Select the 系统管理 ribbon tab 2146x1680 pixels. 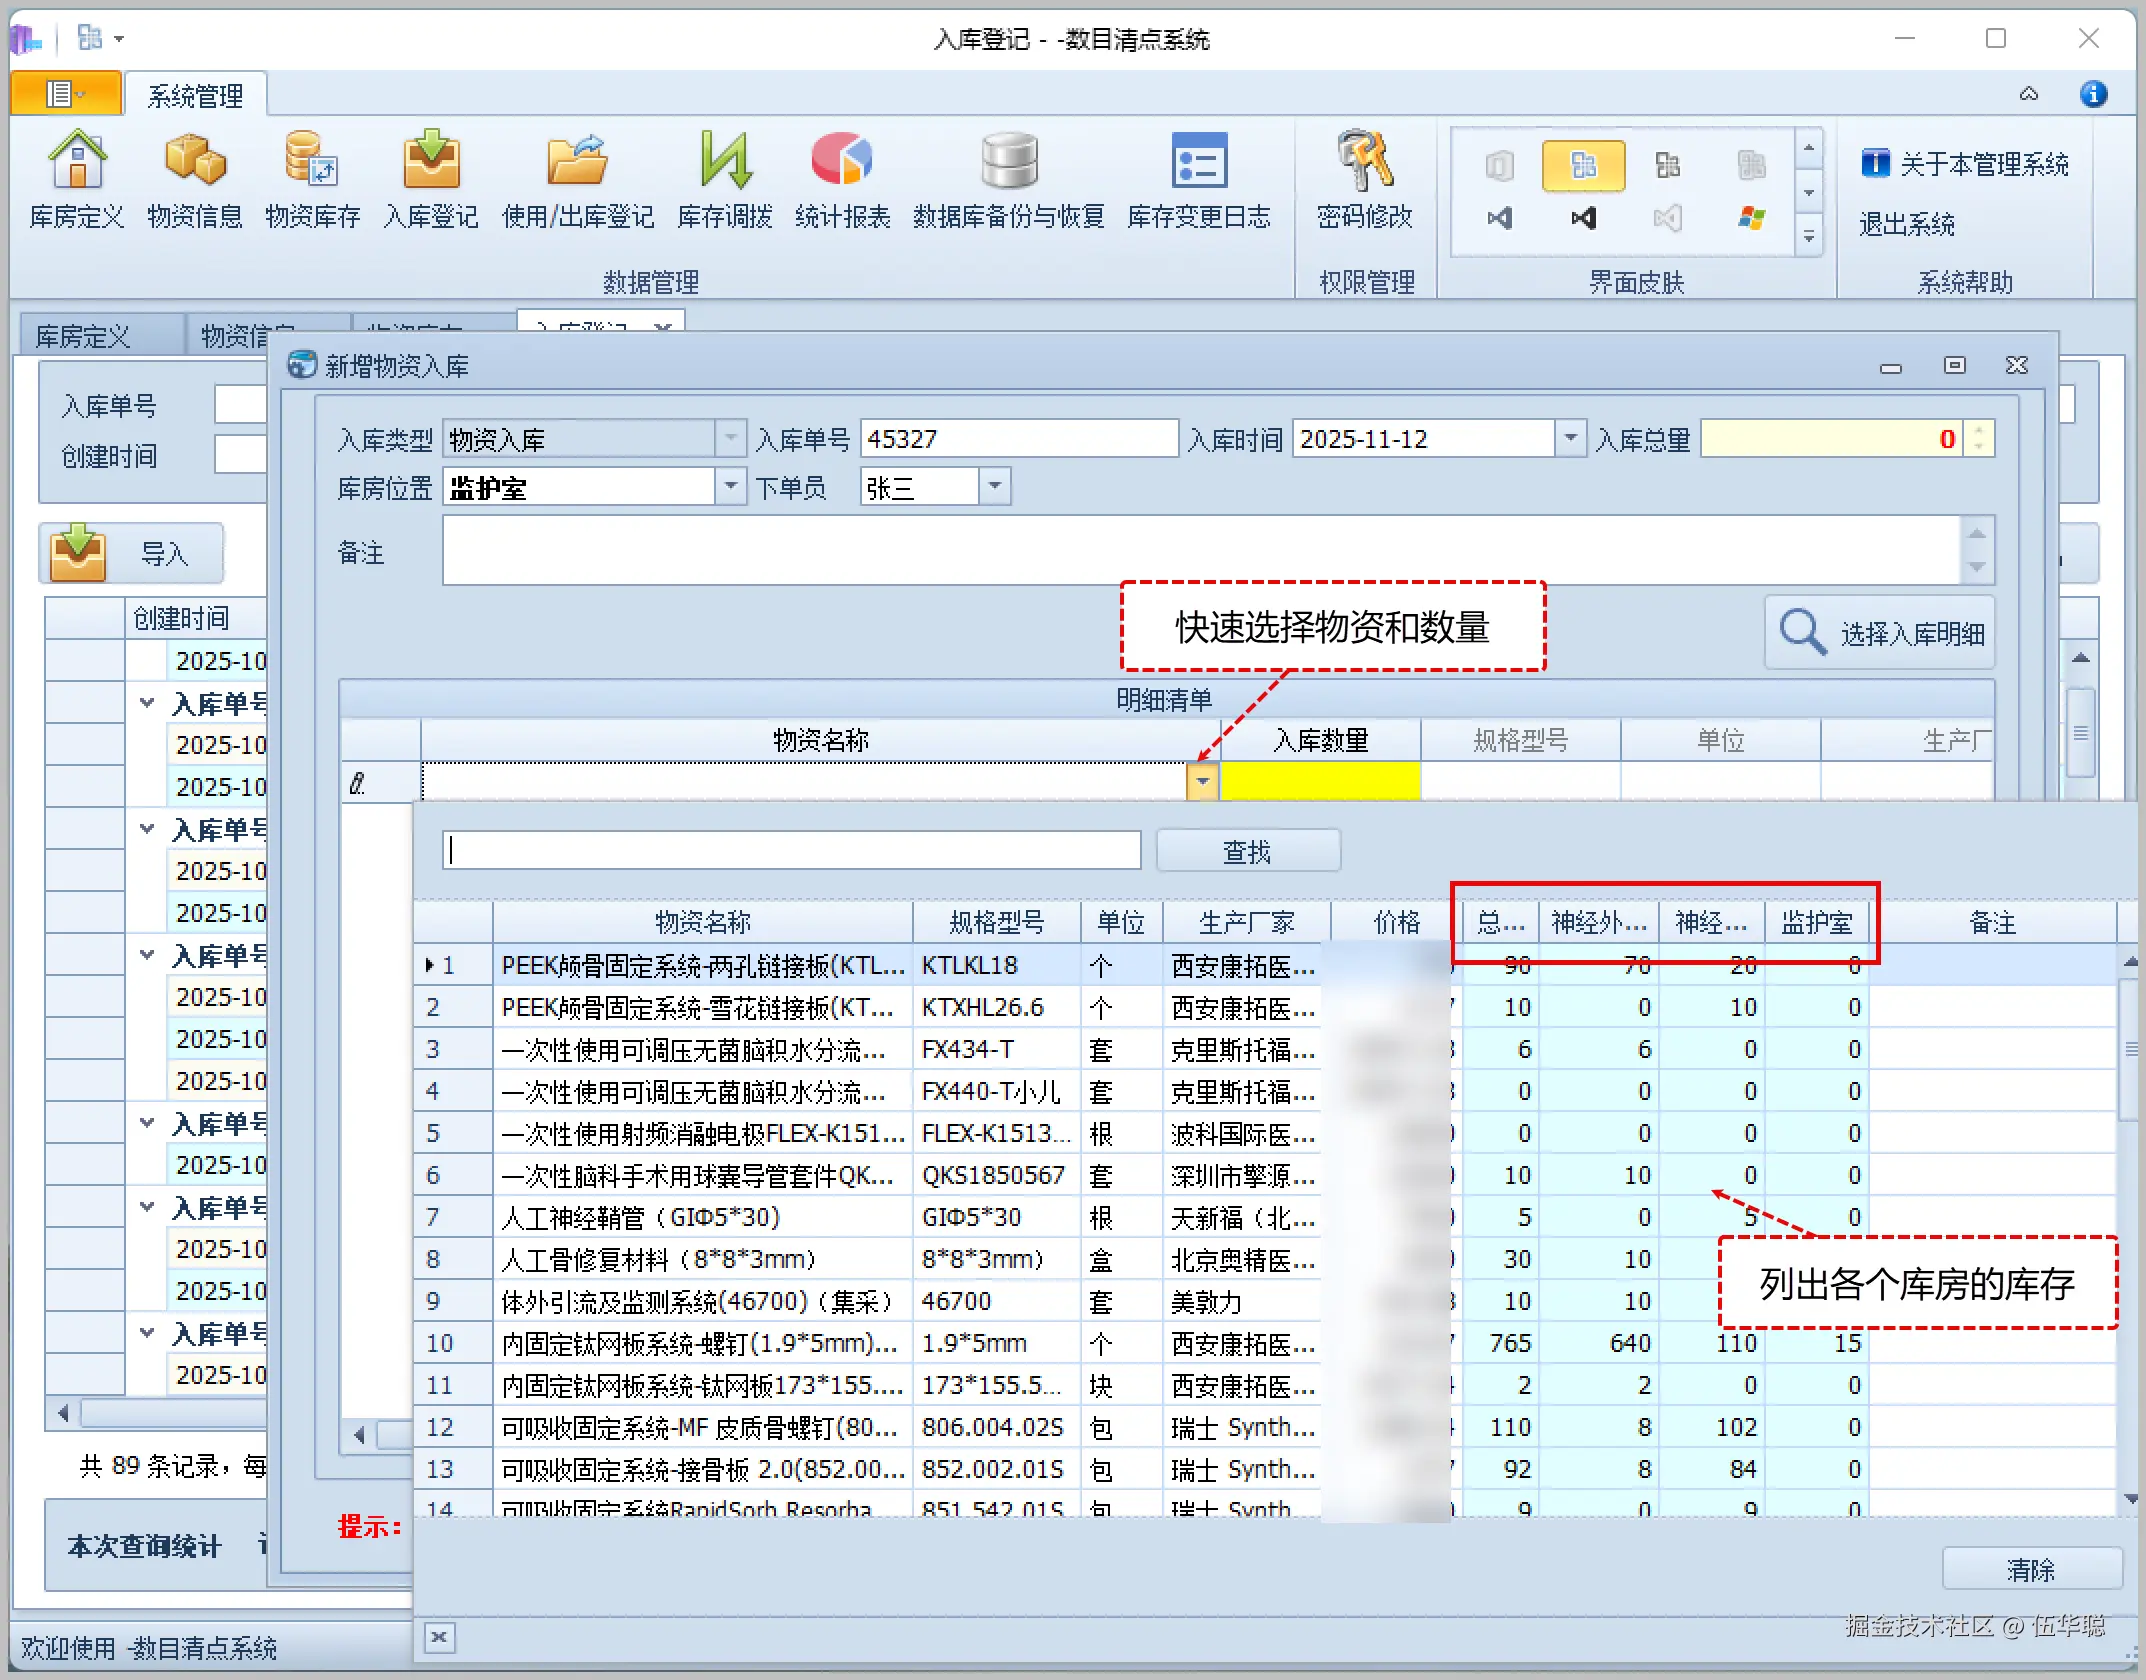tap(195, 96)
